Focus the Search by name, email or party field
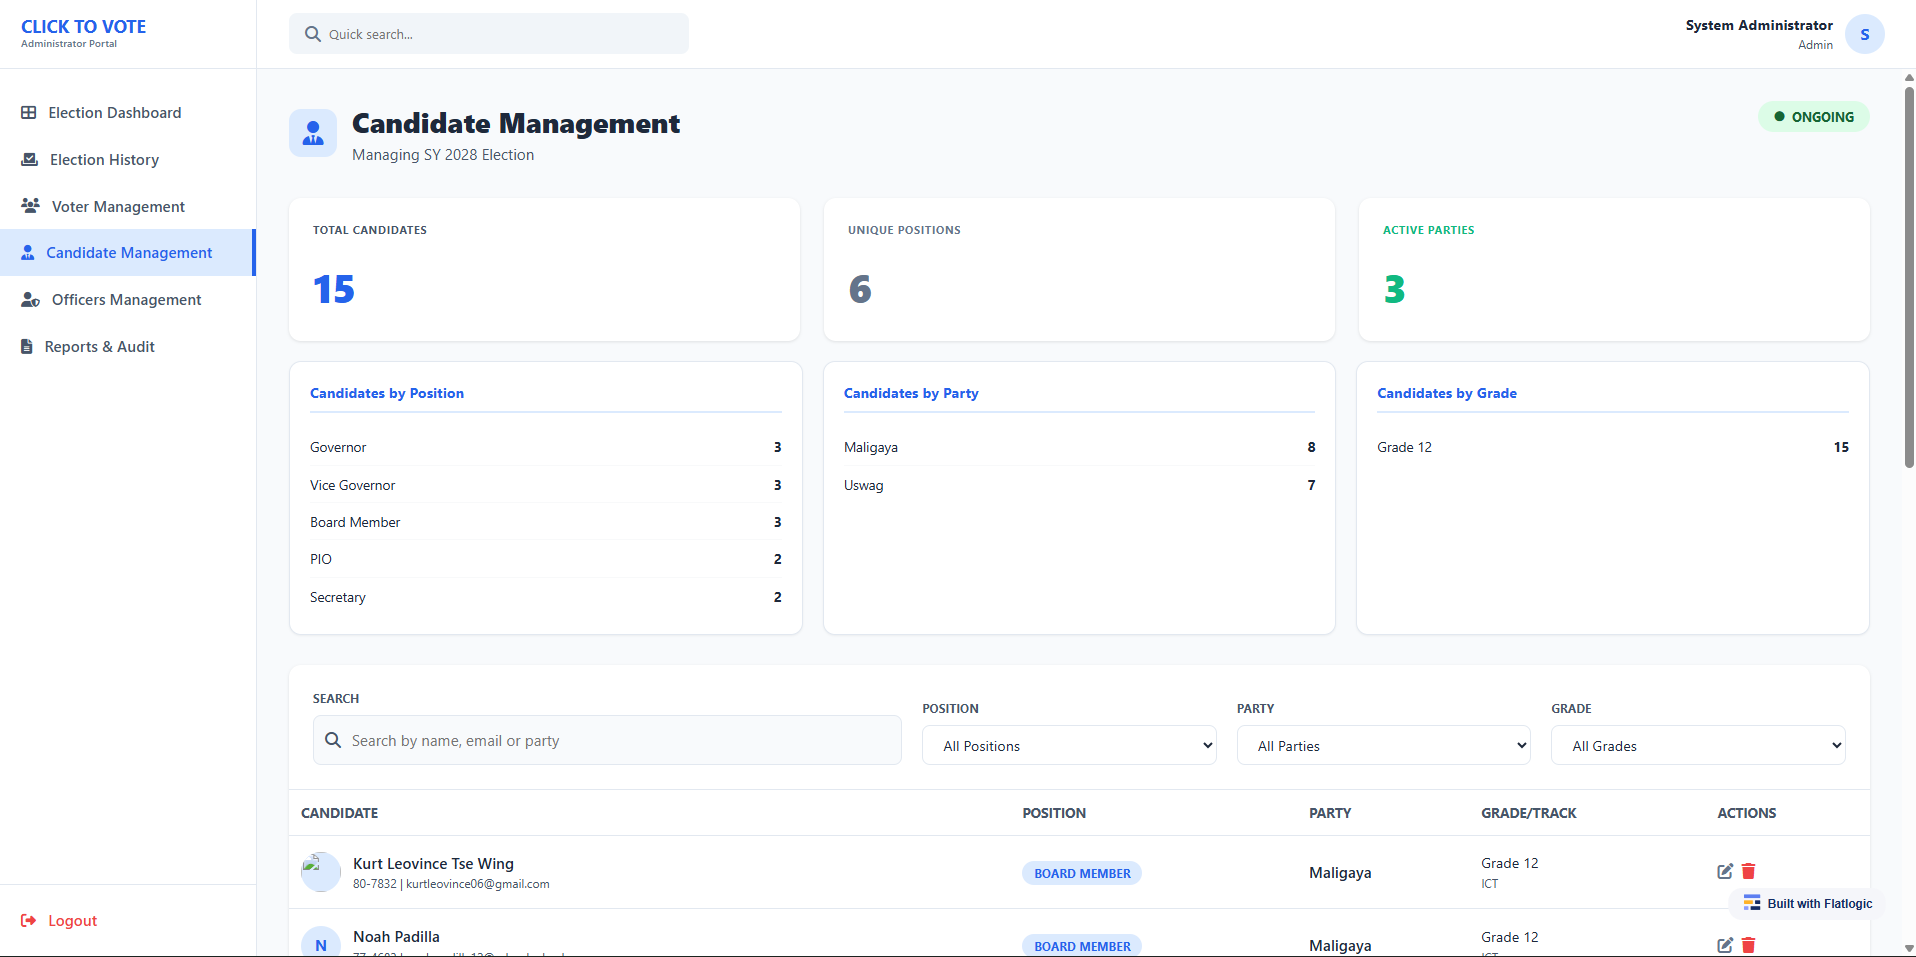This screenshot has width=1916, height=957. tap(620, 741)
